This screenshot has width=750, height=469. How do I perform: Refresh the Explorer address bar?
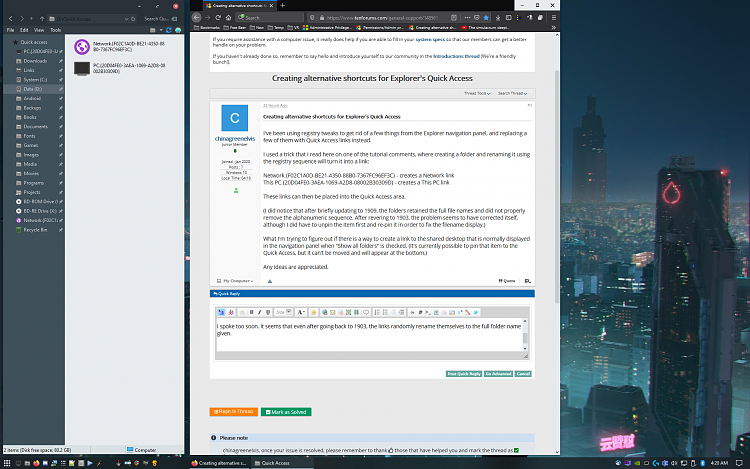133,19
